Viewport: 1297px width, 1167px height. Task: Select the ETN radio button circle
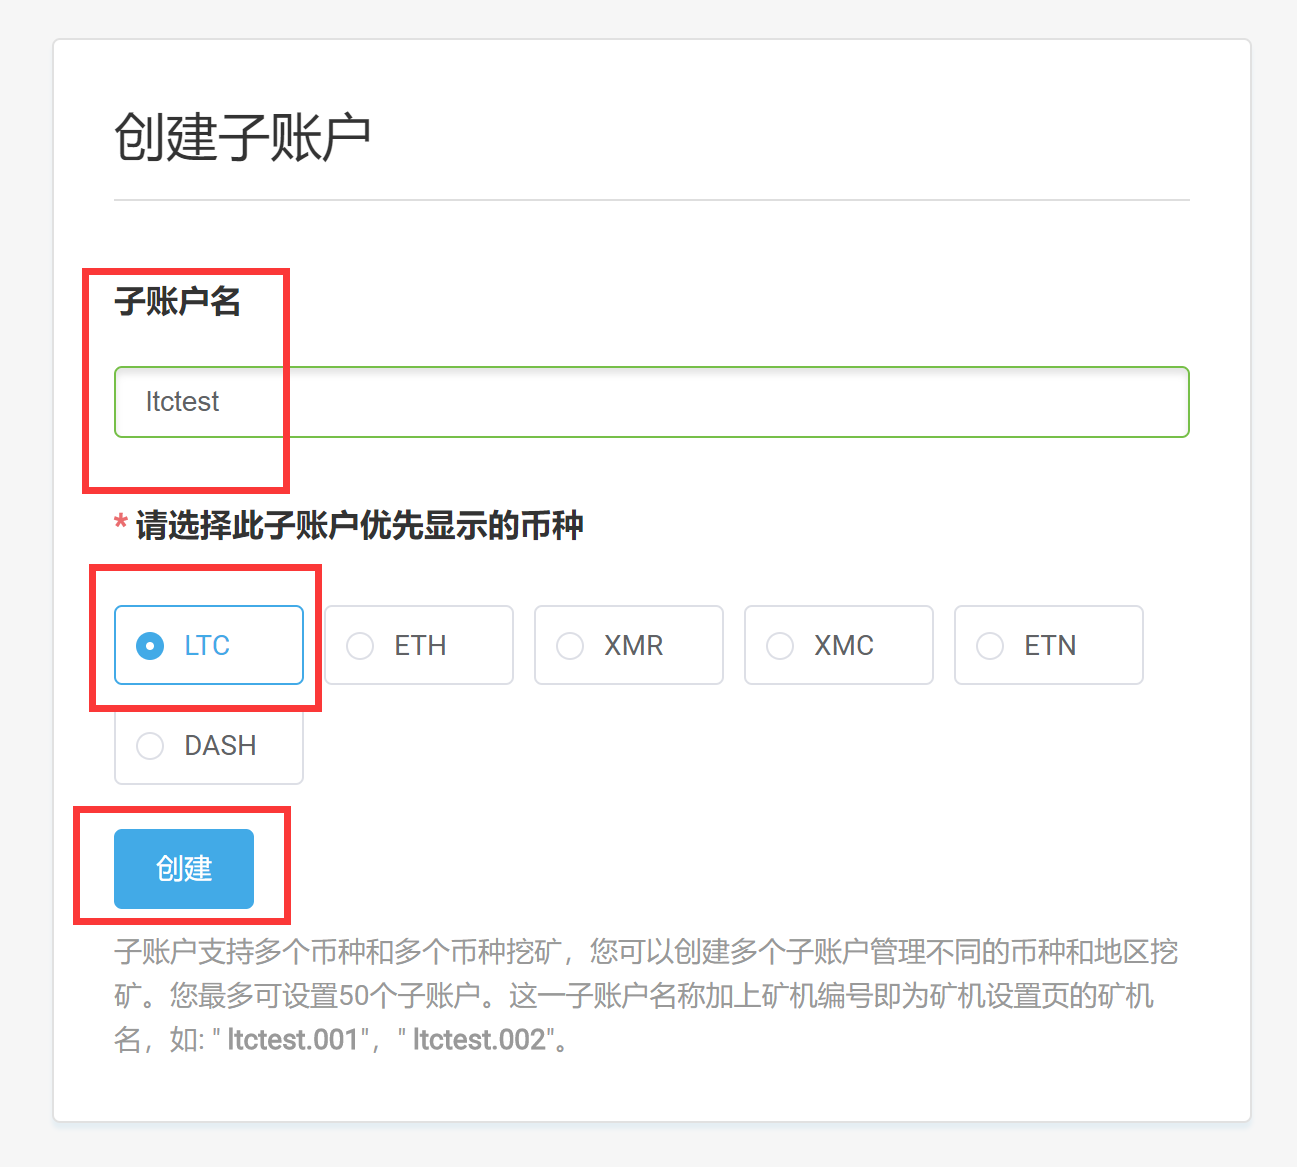point(990,646)
